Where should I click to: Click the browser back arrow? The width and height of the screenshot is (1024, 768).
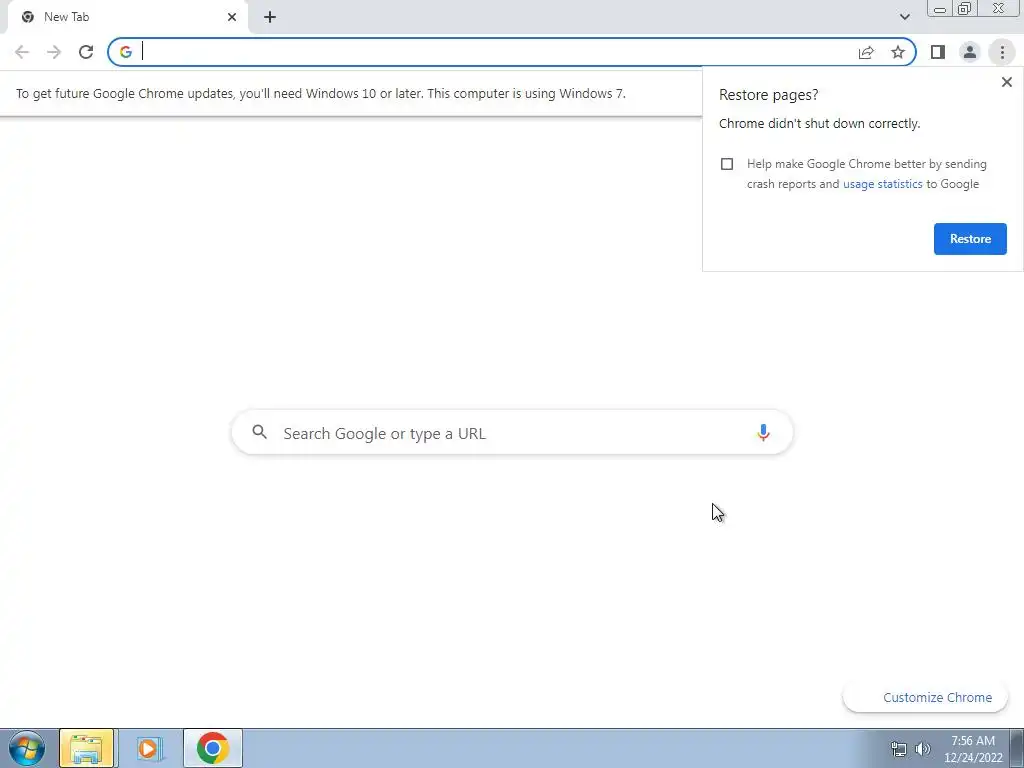(x=22, y=52)
